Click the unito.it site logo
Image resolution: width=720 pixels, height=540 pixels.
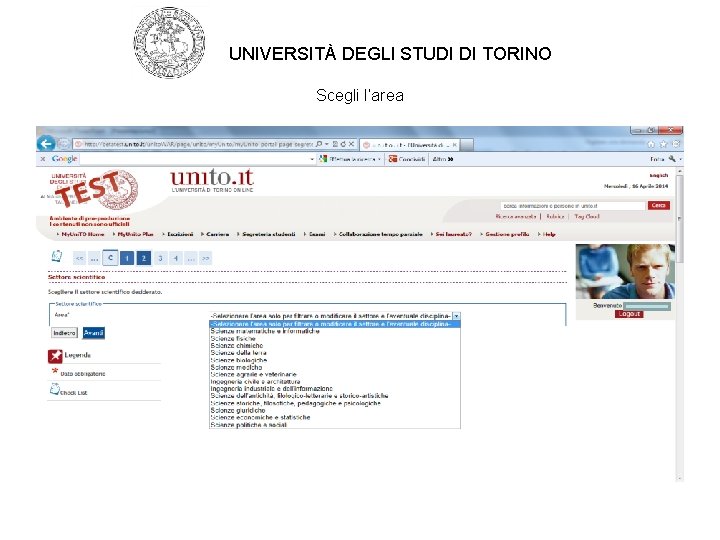[212, 180]
